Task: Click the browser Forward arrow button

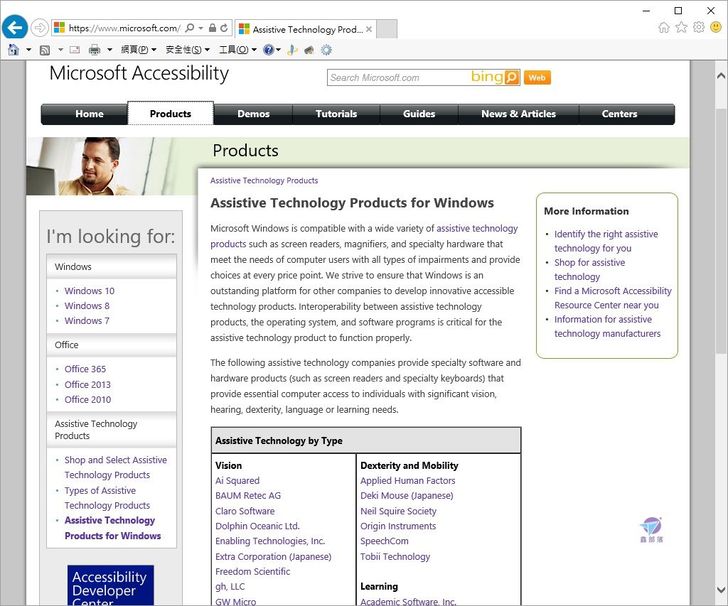Action: (39, 27)
